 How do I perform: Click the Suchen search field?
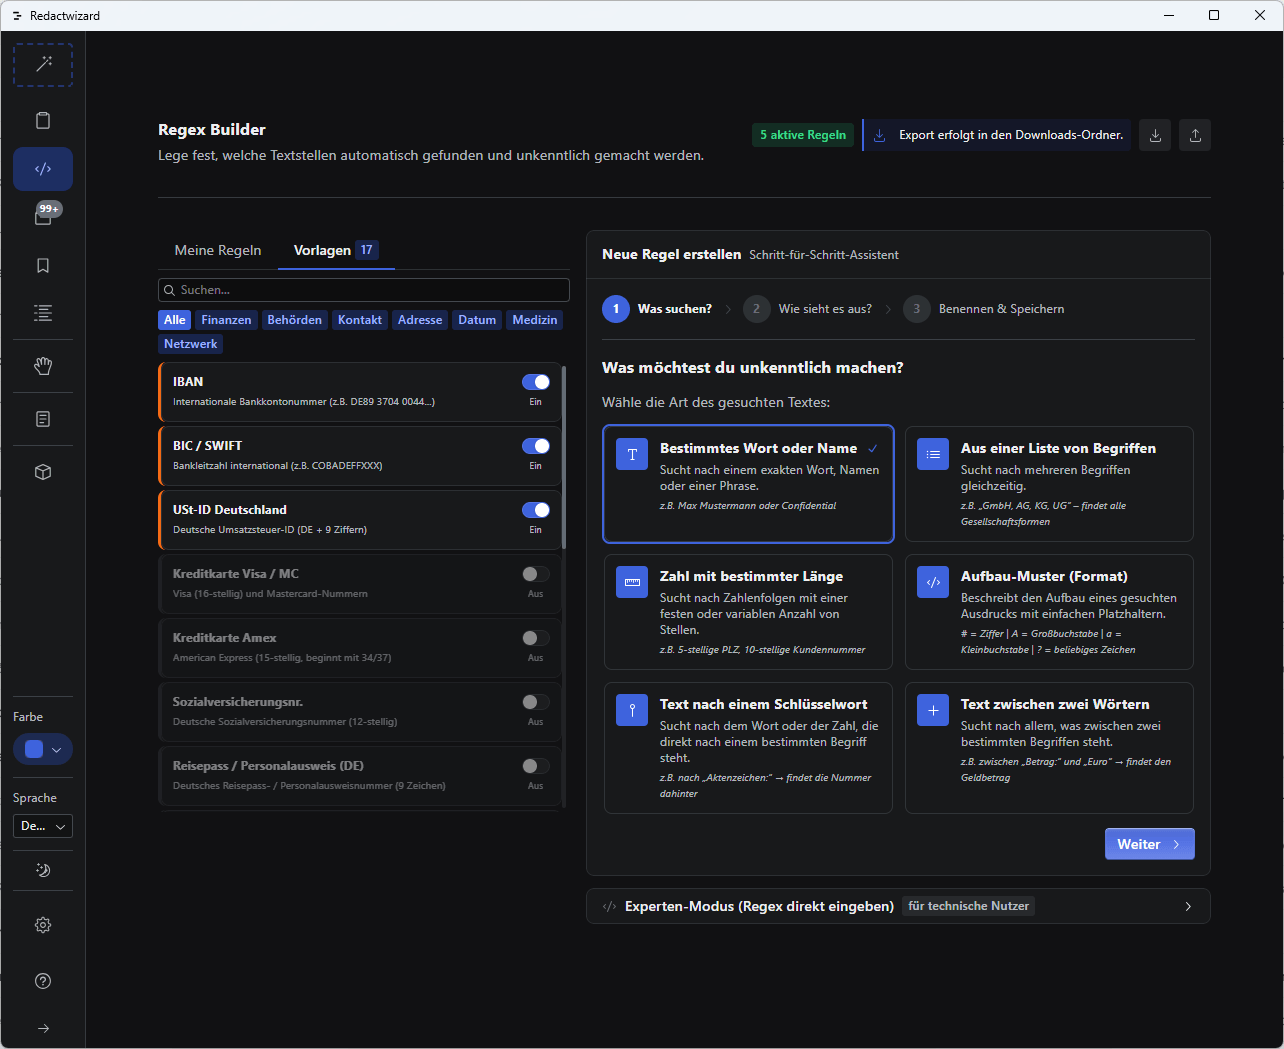[364, 290]
